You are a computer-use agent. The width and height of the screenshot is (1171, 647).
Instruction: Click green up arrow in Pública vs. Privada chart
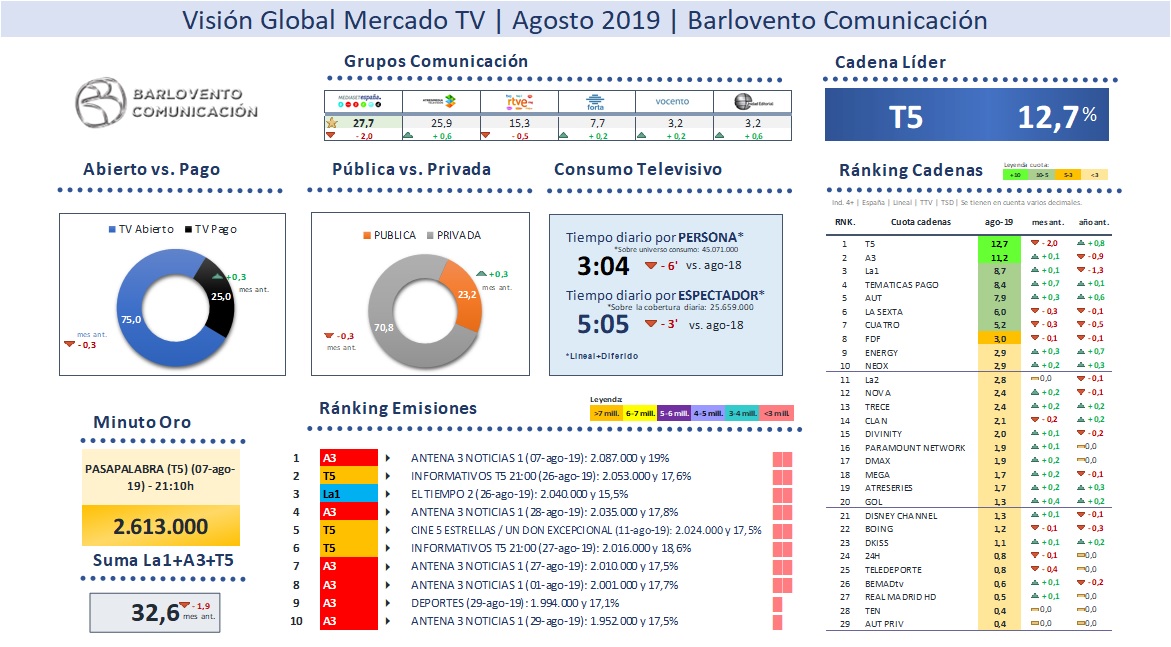pos(482,274)
